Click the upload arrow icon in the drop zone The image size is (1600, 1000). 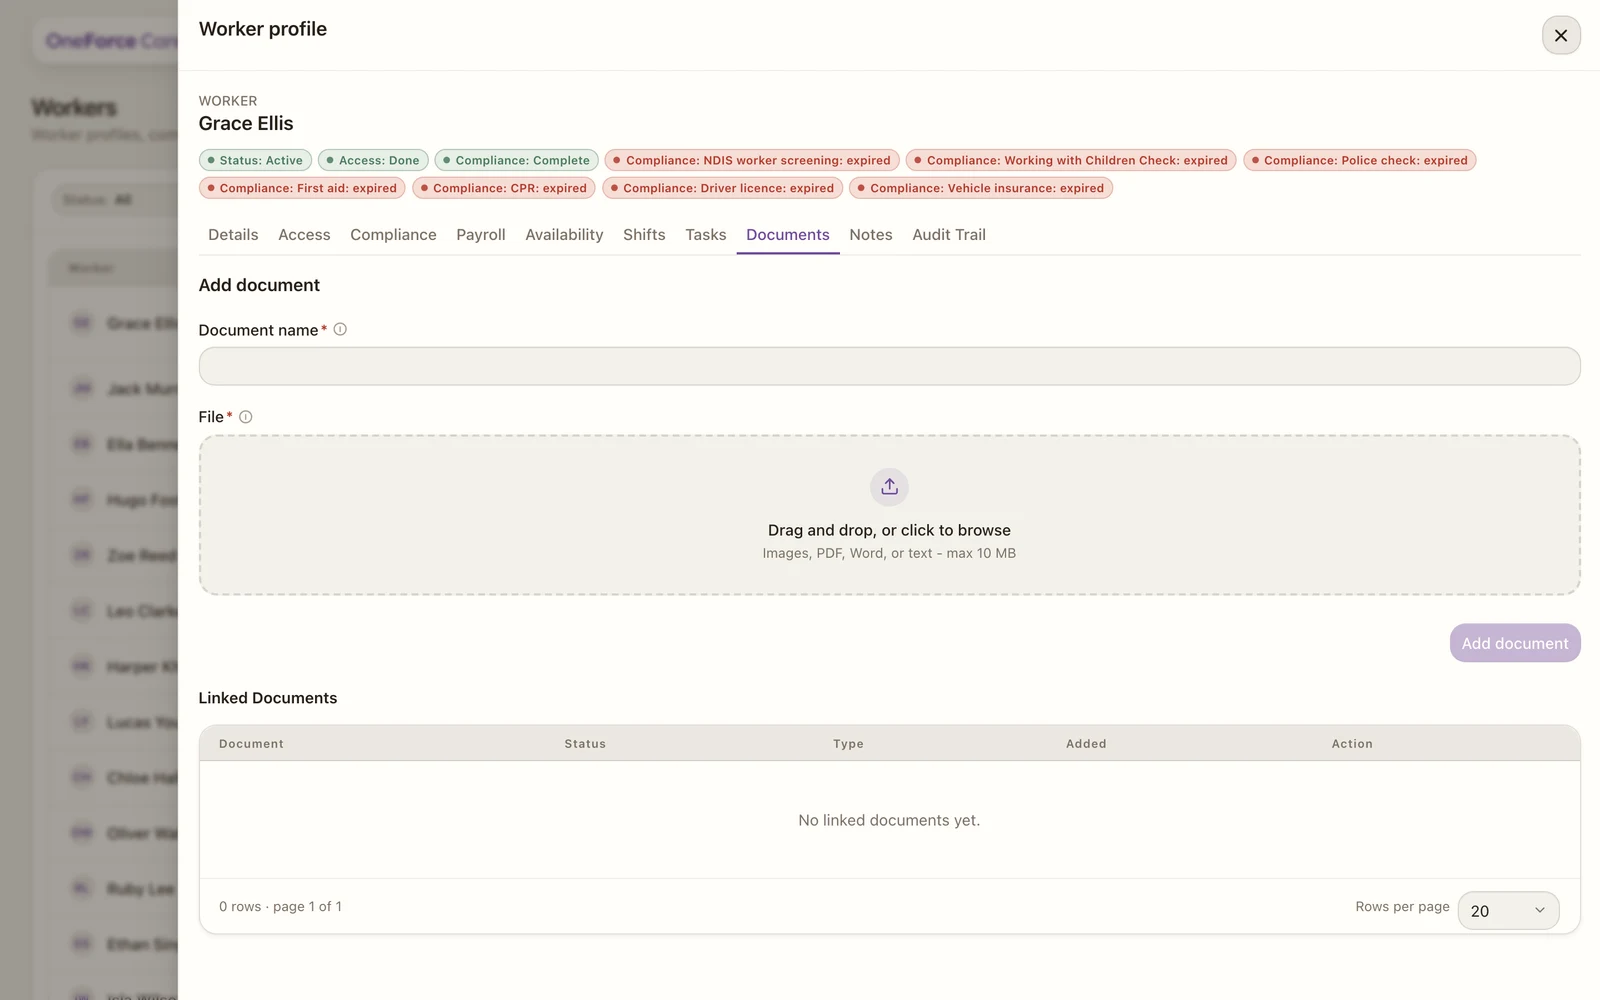click(x=889, y=487)
